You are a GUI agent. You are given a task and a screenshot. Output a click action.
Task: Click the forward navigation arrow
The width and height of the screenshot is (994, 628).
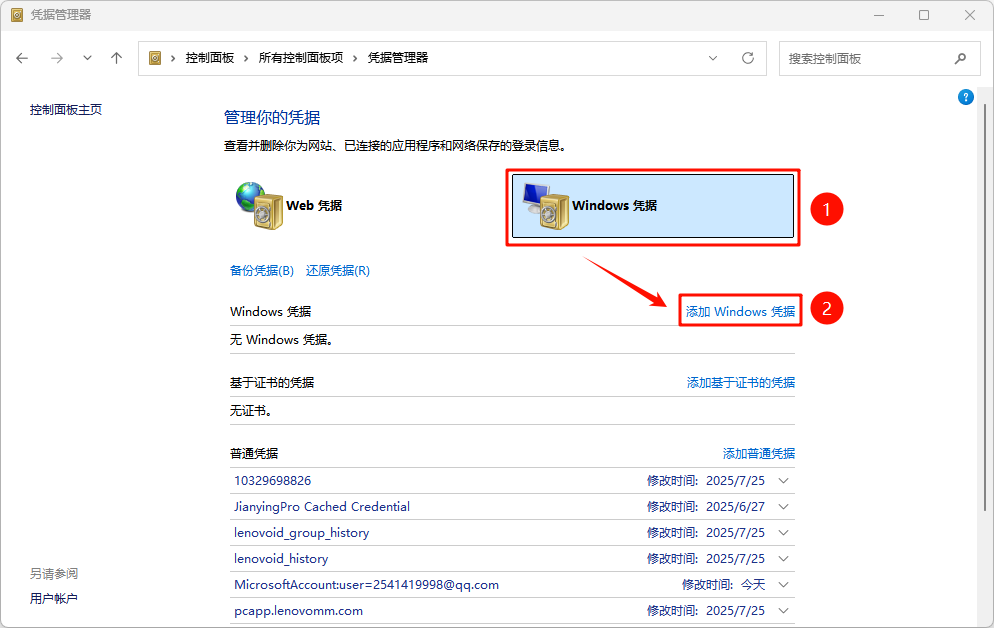(56, 58)
